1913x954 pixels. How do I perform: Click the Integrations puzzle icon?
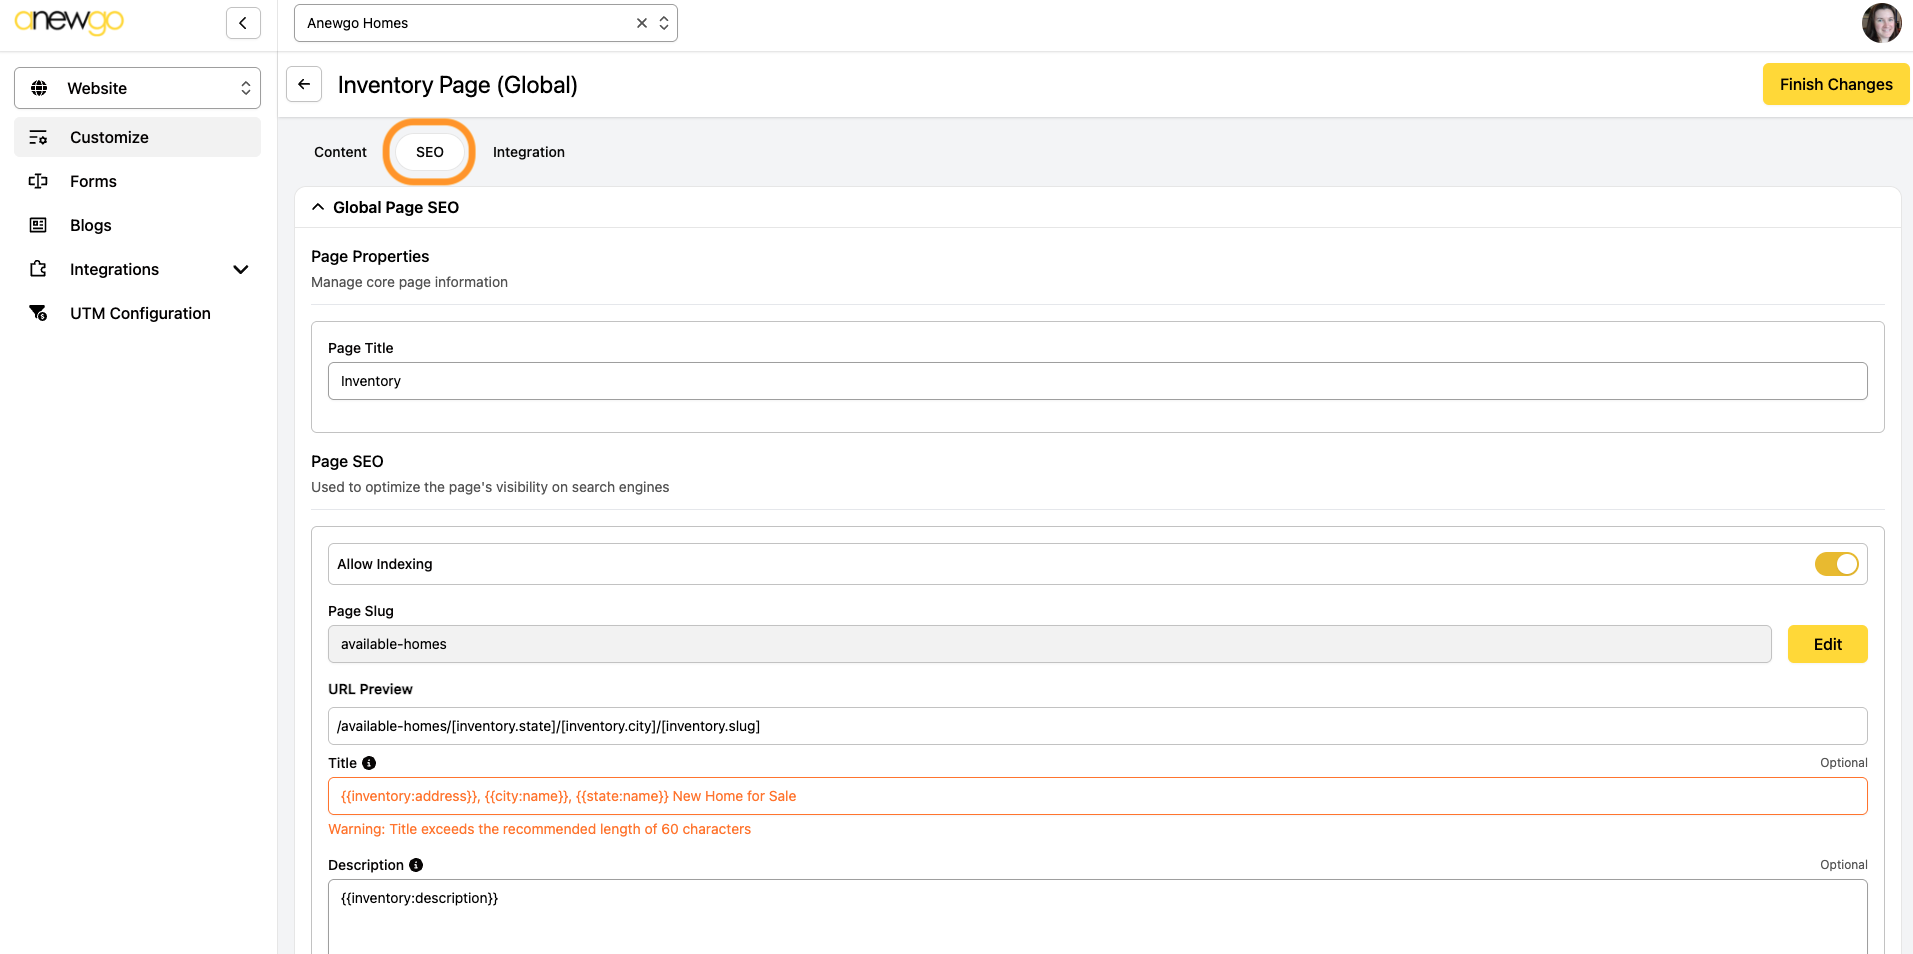coord(38,269)
